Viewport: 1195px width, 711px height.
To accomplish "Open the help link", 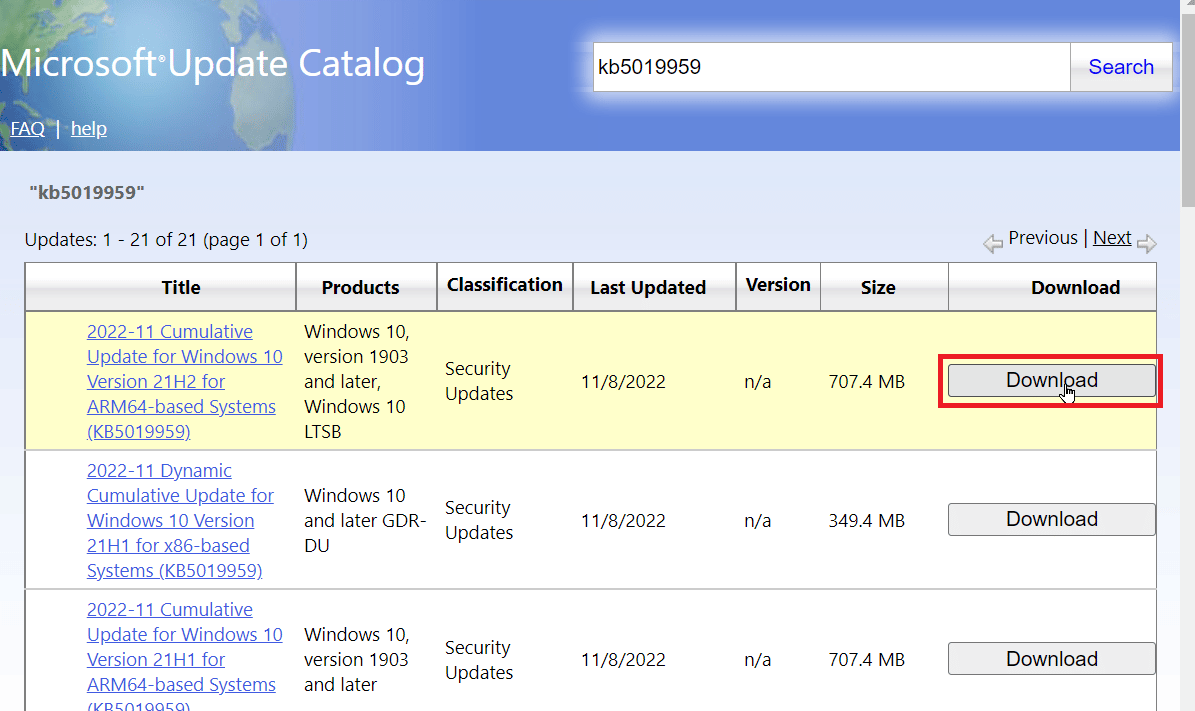I will coord(88,129).
